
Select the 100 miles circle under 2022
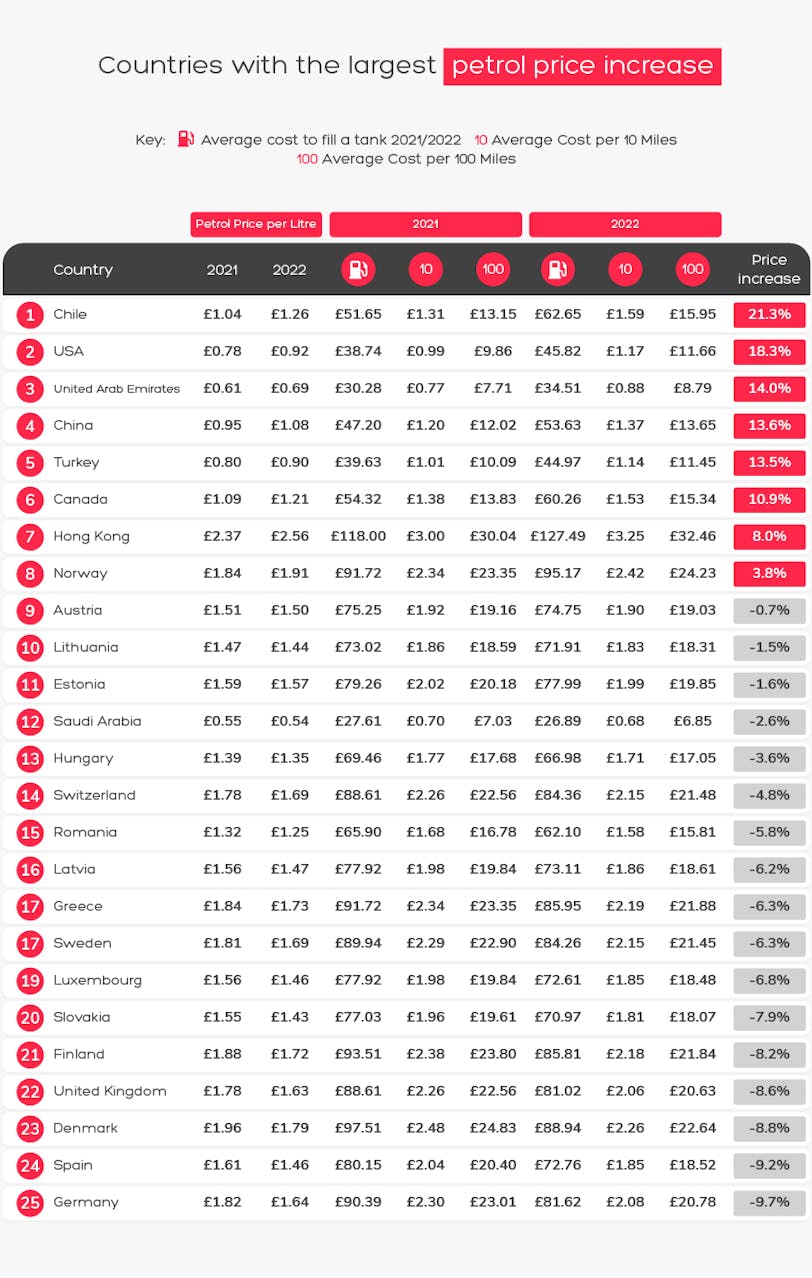(692, 269)
